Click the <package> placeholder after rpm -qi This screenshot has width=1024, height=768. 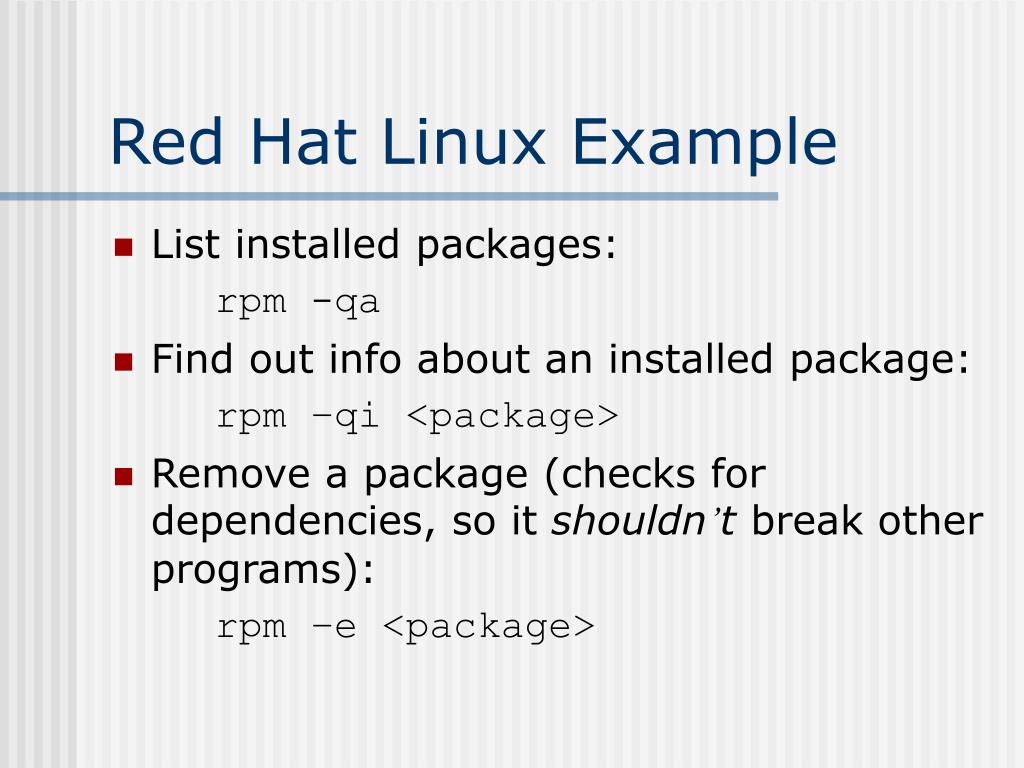coord(513,417)
